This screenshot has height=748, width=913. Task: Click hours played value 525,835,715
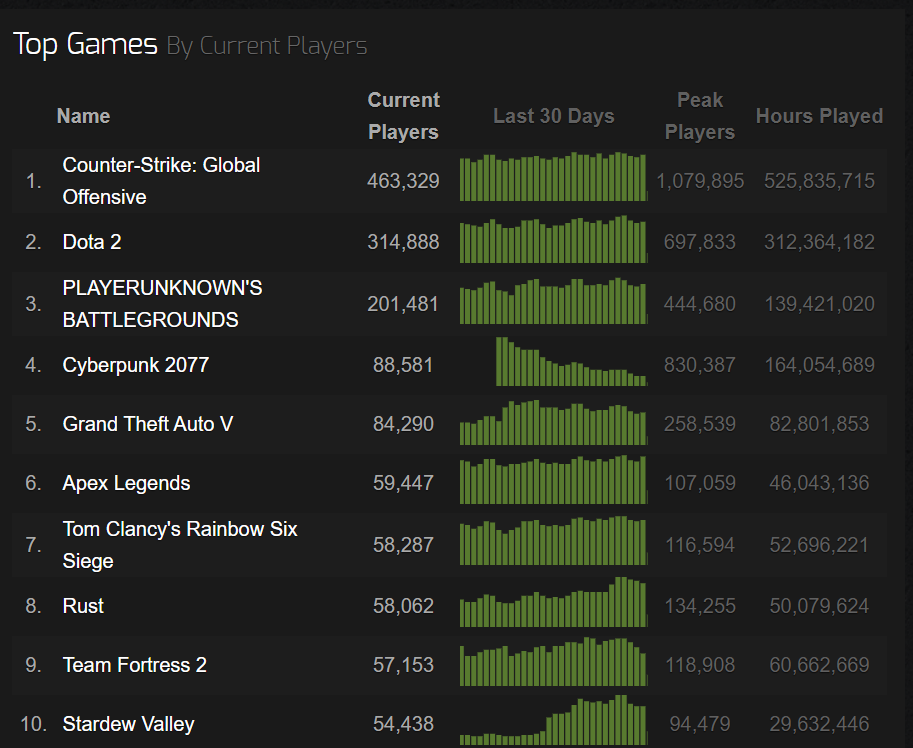(x=819, y=181)
